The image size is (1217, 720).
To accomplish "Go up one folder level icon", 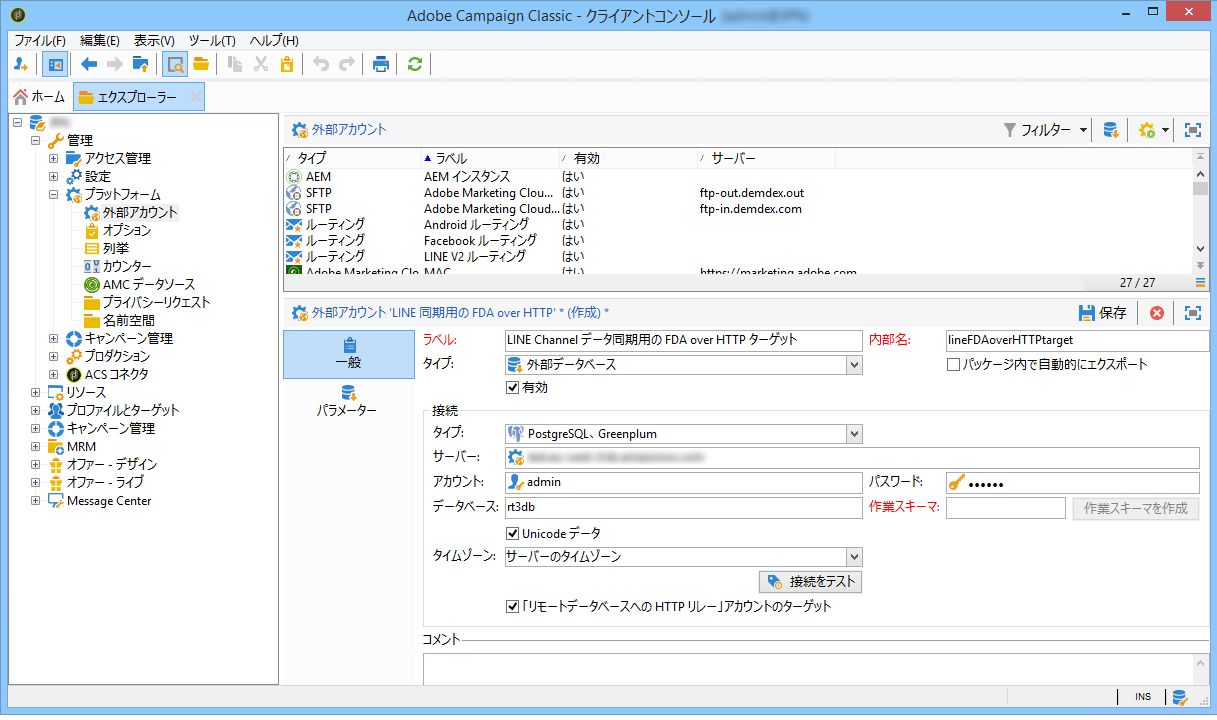I will 141,64.
